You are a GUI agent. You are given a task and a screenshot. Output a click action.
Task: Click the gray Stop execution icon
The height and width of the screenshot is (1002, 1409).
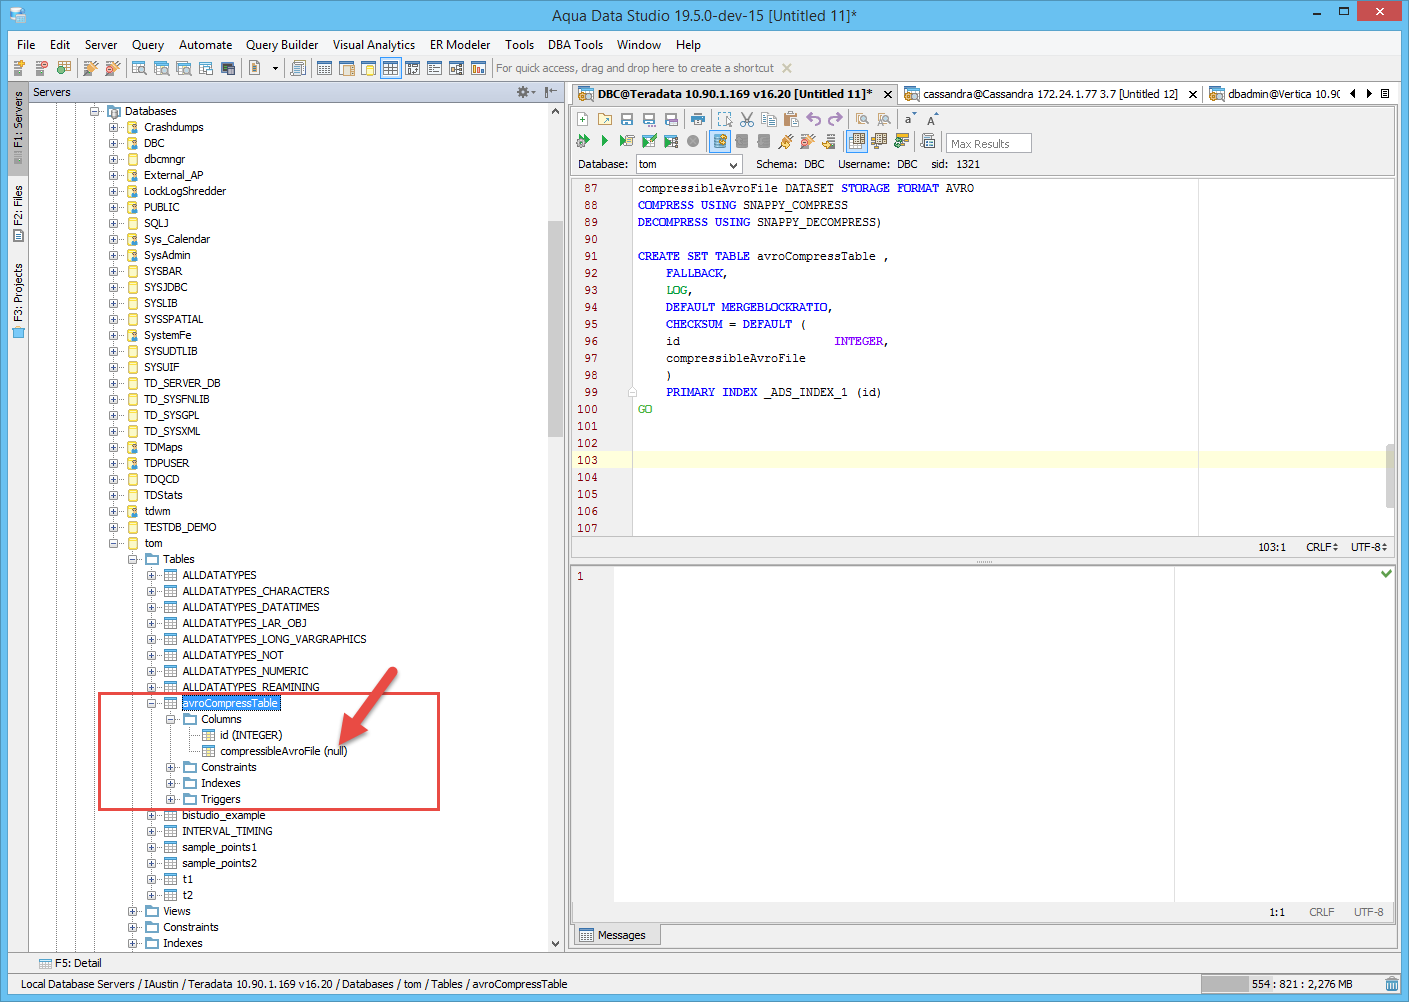pos(693,141)
